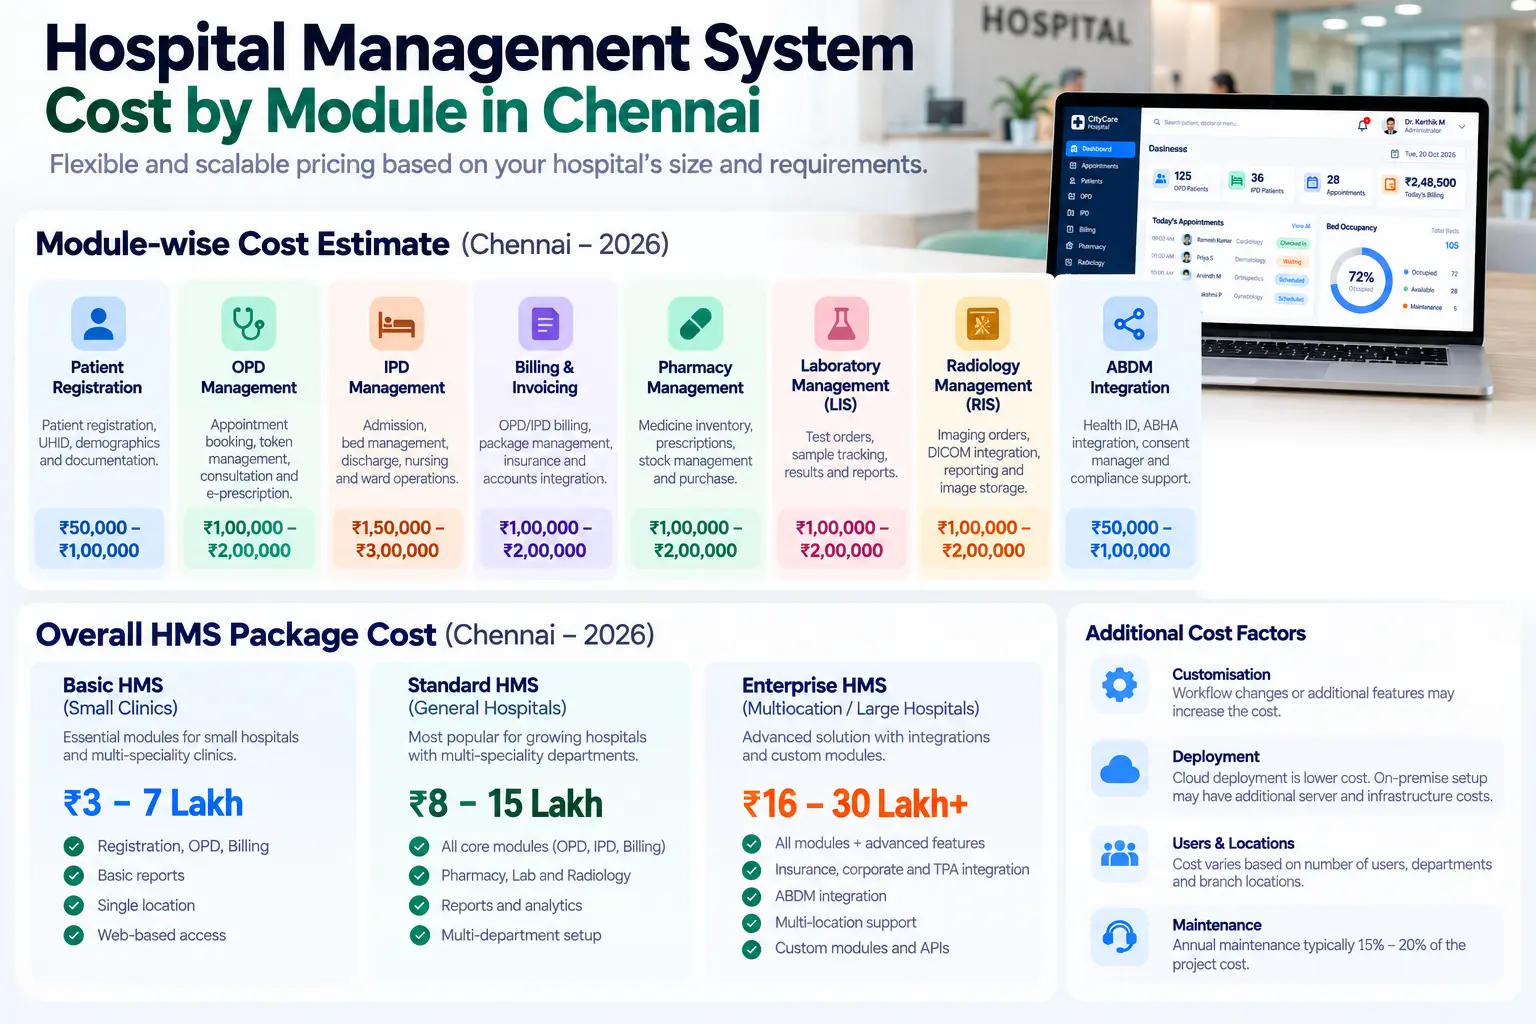Click the check mark beside Pharmacy, Lab and Radiology
The height and width of the screenshot is (1024, 1536).
tap(419, 875)
